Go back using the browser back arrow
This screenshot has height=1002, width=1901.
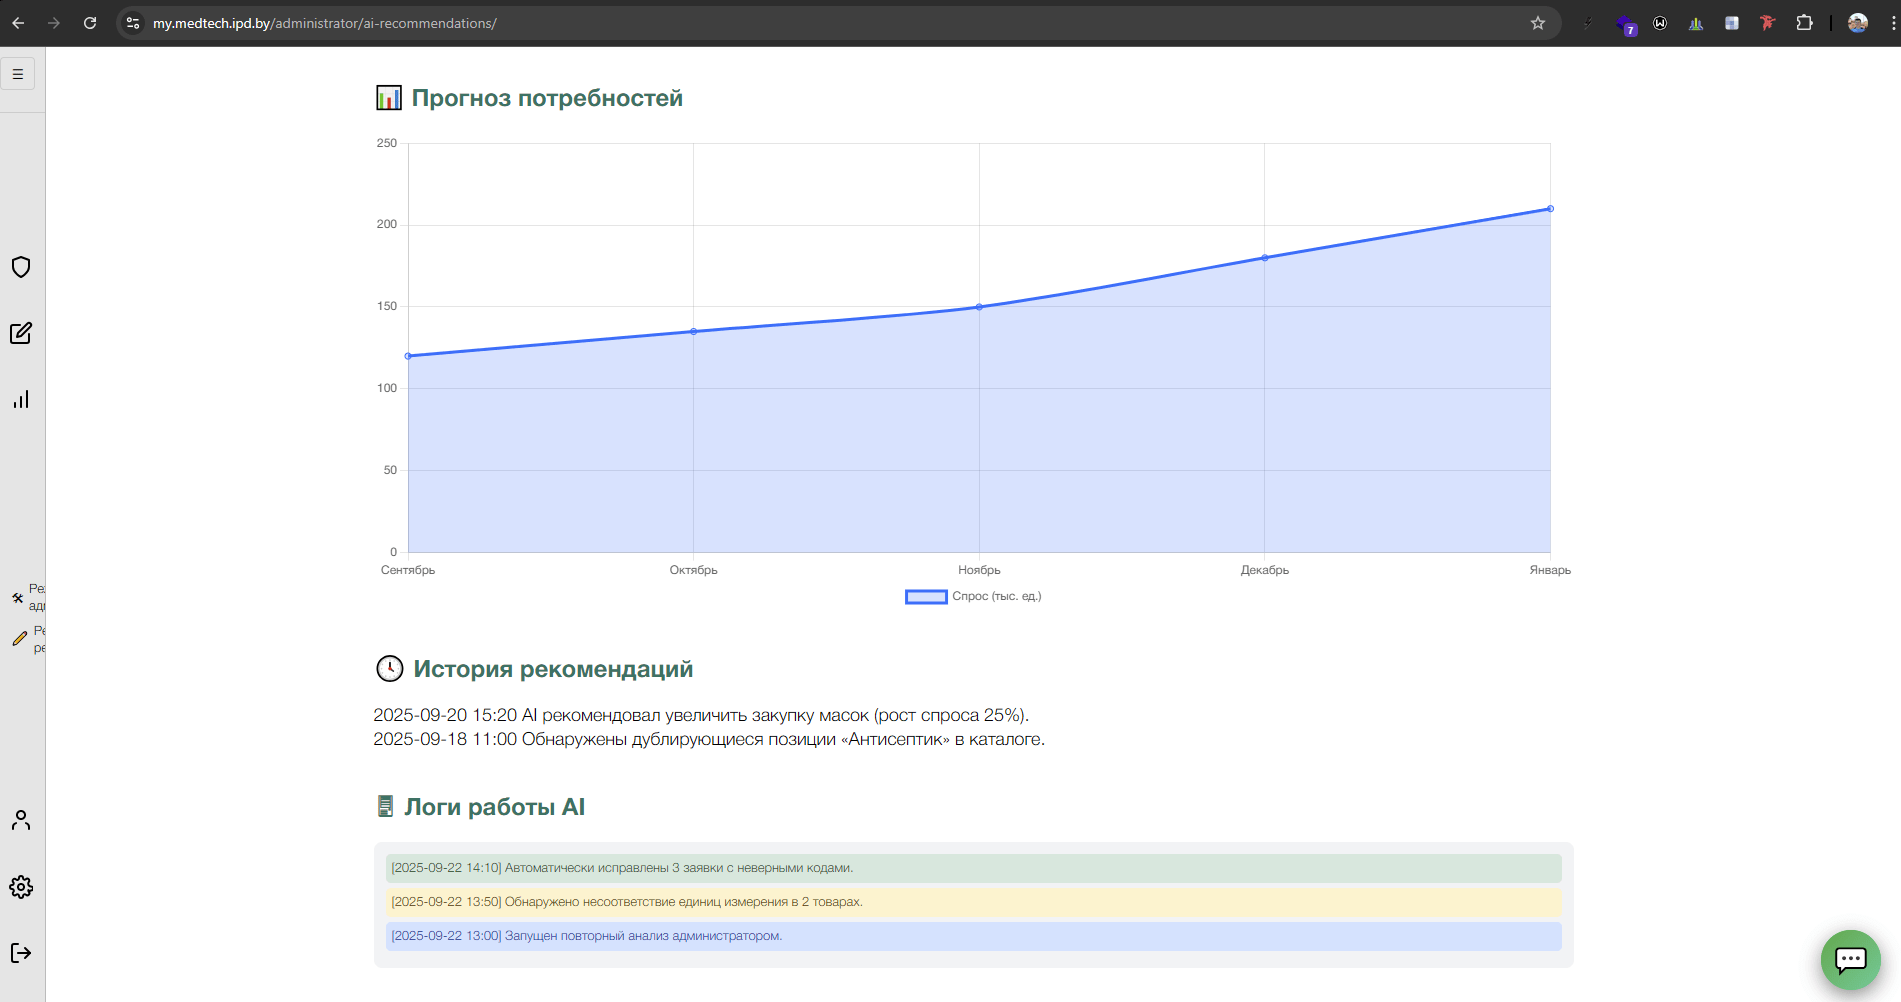pyautogui.click(x=18, y=23)
